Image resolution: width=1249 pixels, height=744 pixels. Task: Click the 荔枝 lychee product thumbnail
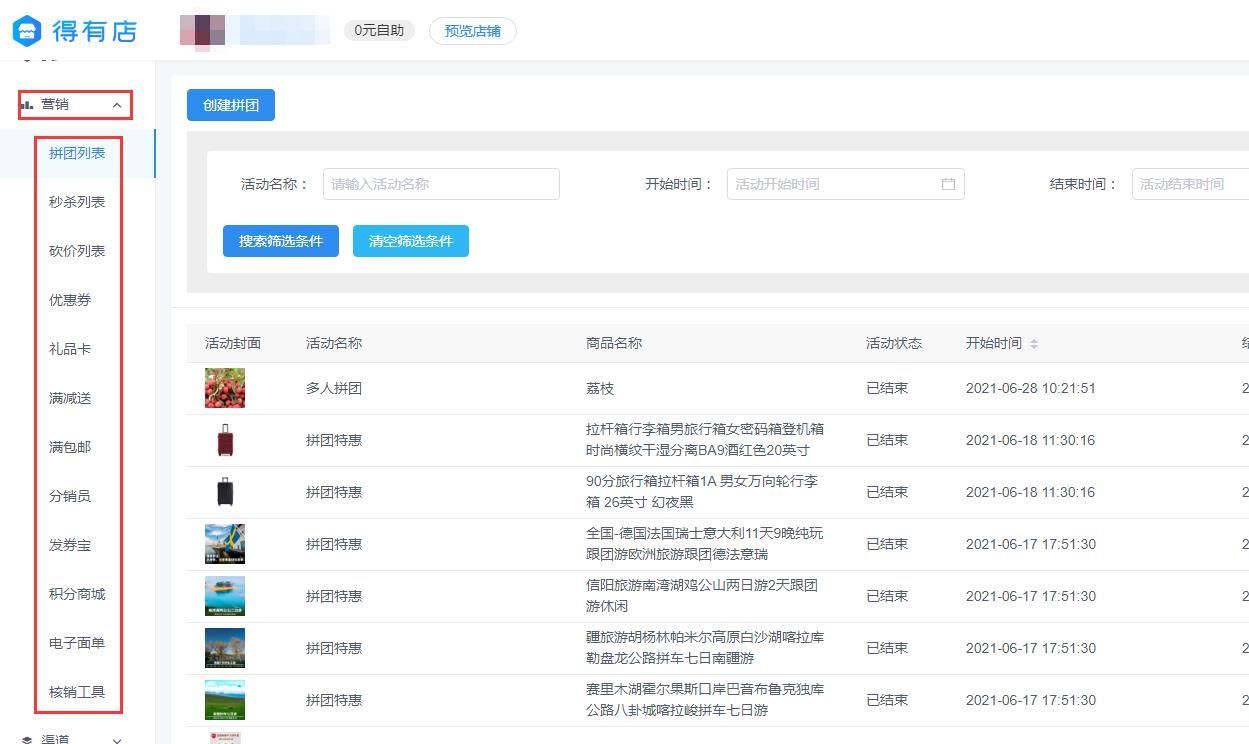click(225, 388)
